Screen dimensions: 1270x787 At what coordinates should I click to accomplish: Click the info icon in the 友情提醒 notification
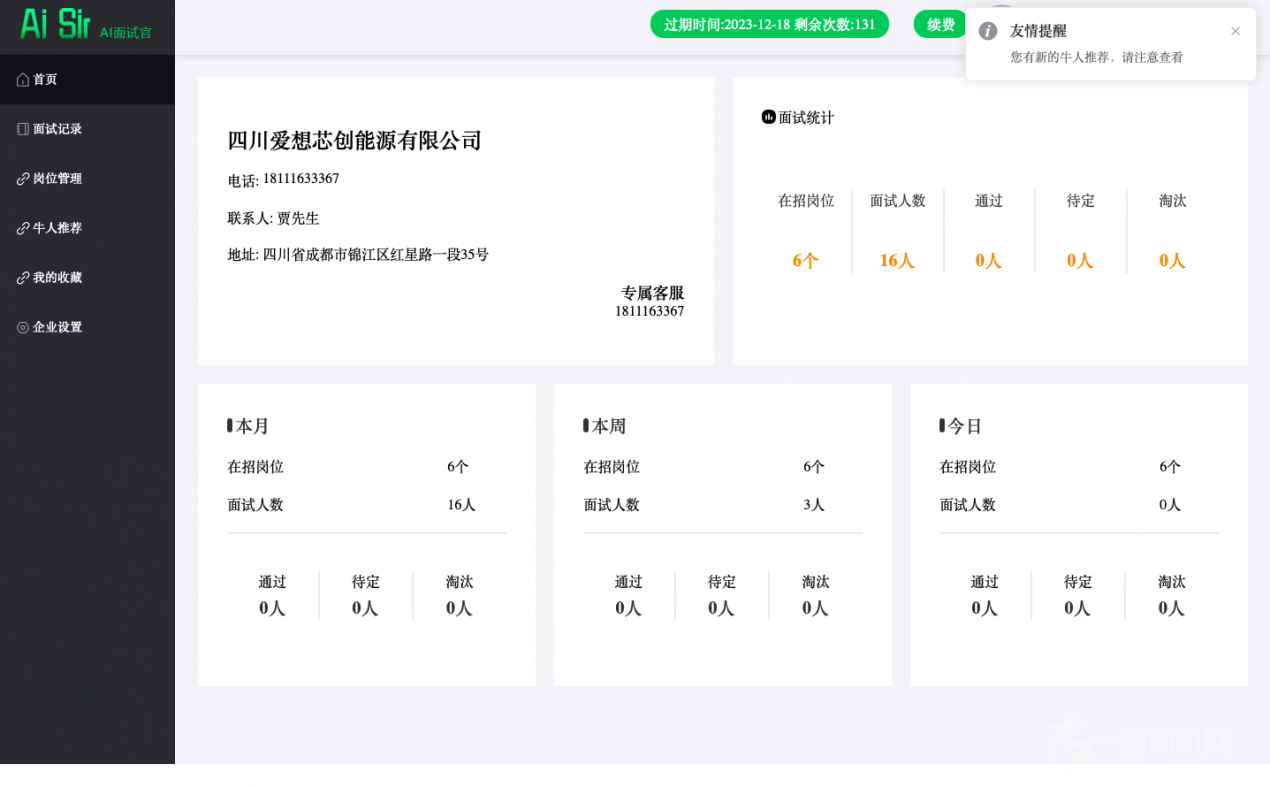(x=988, y=31)
